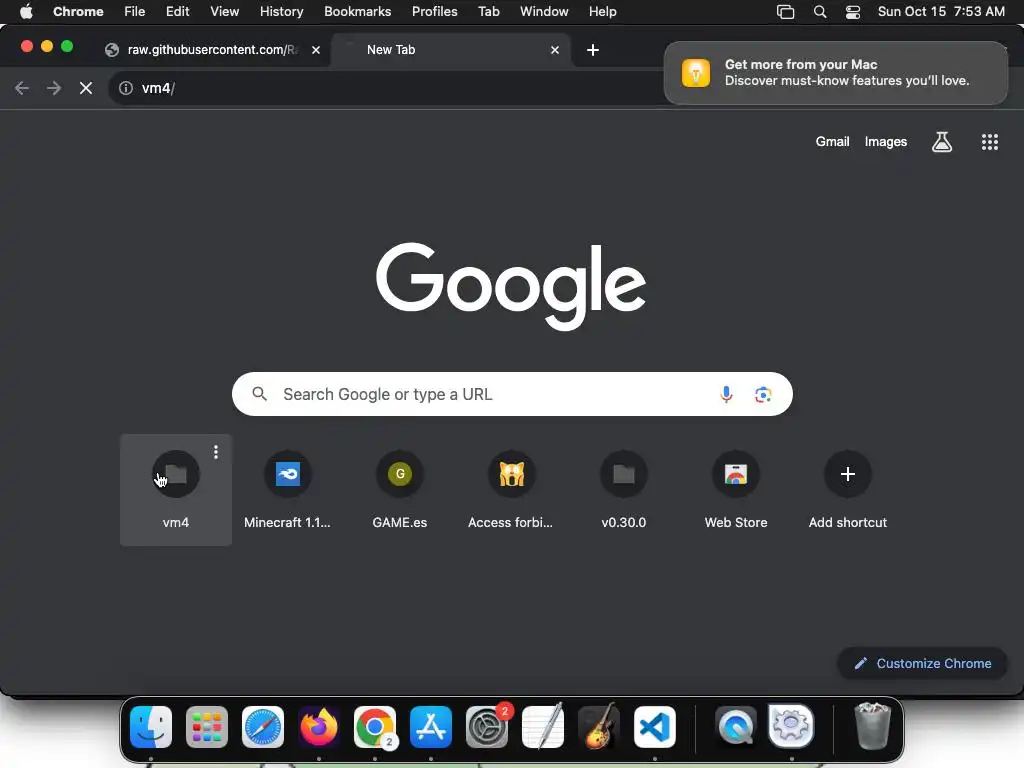Screen dimensions: 1024x768
Task: Click the Stage Manager icon in menu bar
Action: 786,12
